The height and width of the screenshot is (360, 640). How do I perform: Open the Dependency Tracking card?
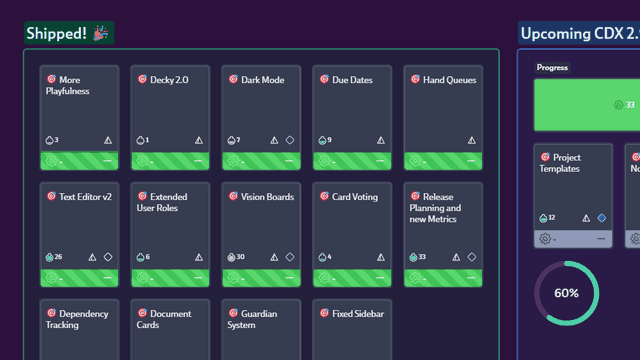point(80,330)
